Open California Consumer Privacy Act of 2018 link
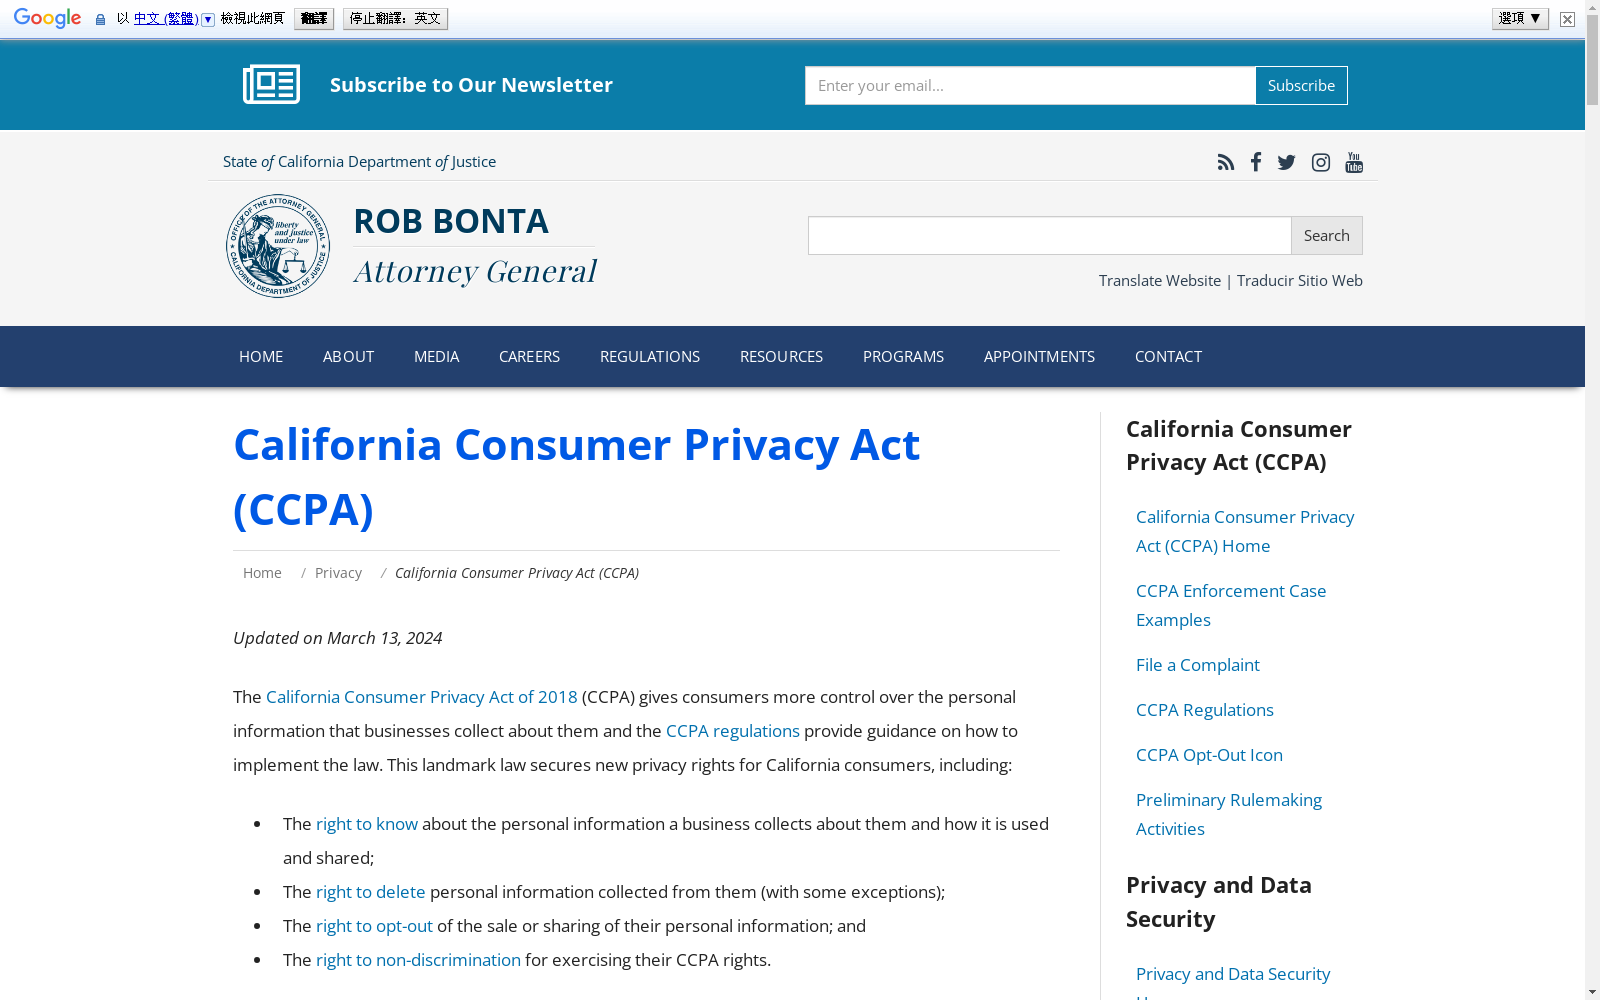This screenshot has height=1000, width=1600. (422, 697)
